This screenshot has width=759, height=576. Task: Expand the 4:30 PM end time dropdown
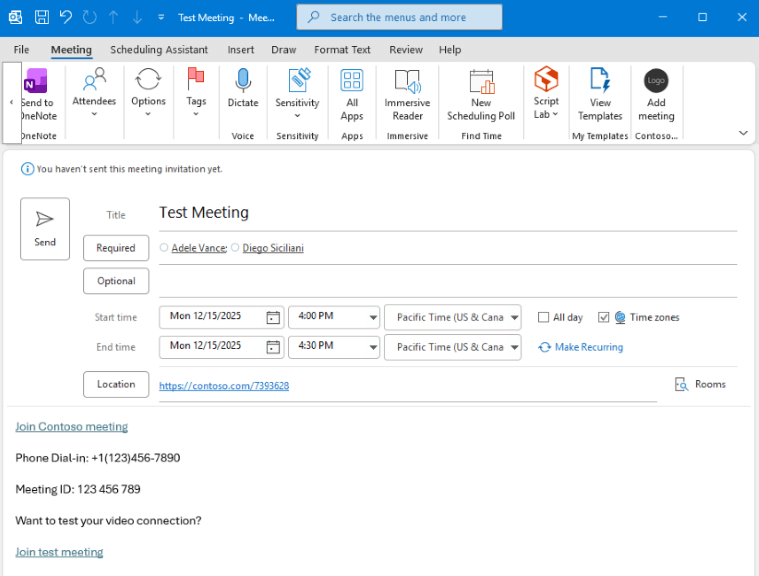[373, 347]
